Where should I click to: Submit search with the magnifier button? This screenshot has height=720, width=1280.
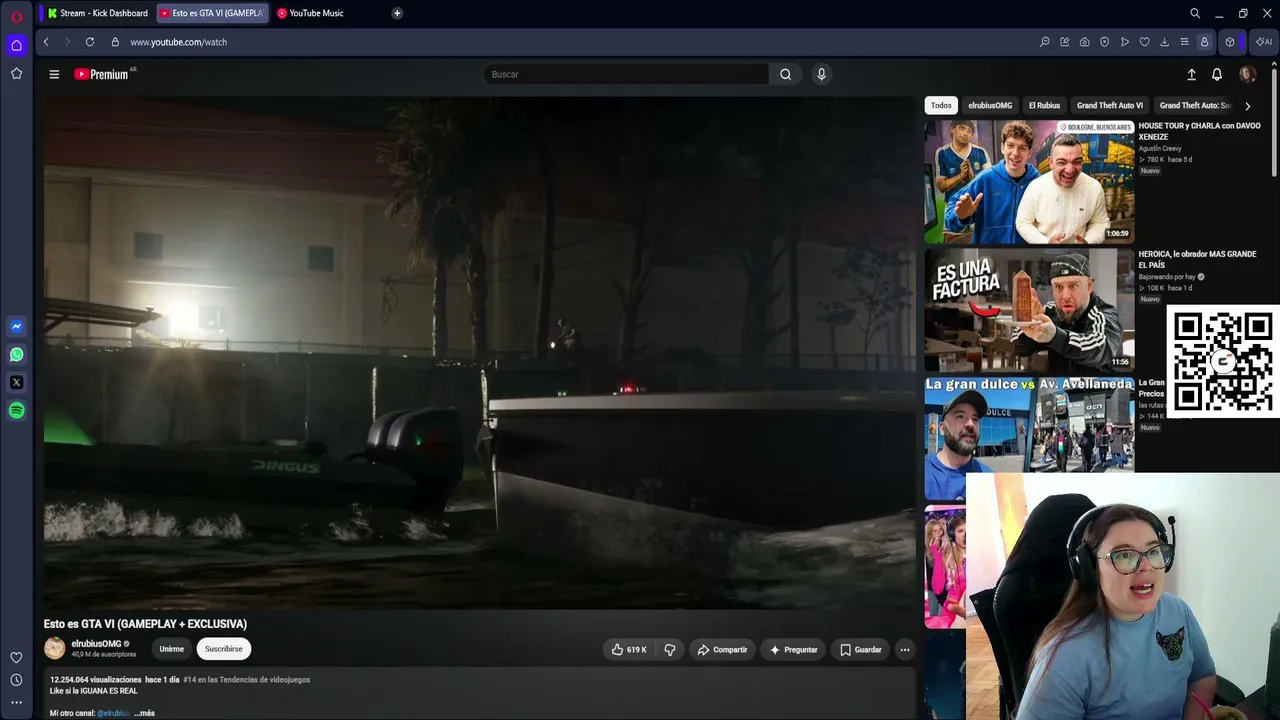click(x=786, y=74)
